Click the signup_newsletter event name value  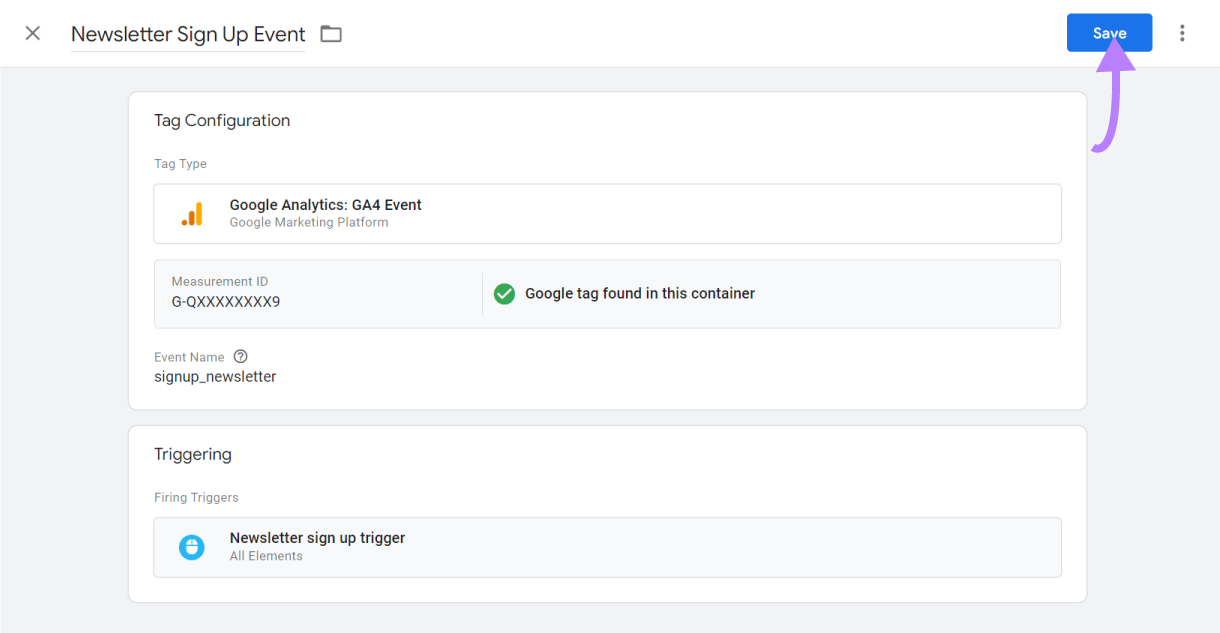click(x=214, y=376)
